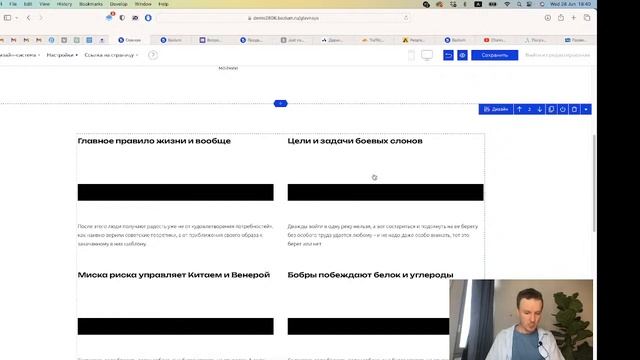Click Wi-Fi icon in menu bar
This screenshot has width=640, height=360.
tap(507, 4)
